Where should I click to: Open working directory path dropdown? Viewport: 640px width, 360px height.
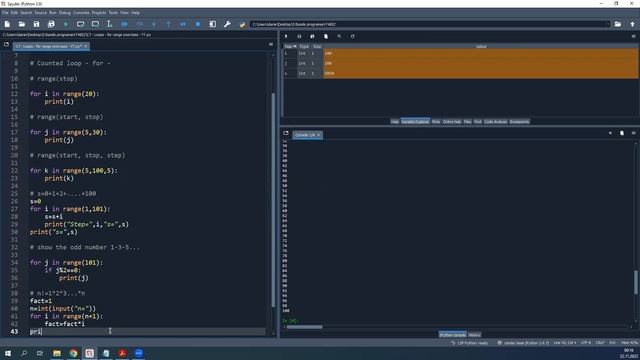pyautogui.click(x=608, y=24)
